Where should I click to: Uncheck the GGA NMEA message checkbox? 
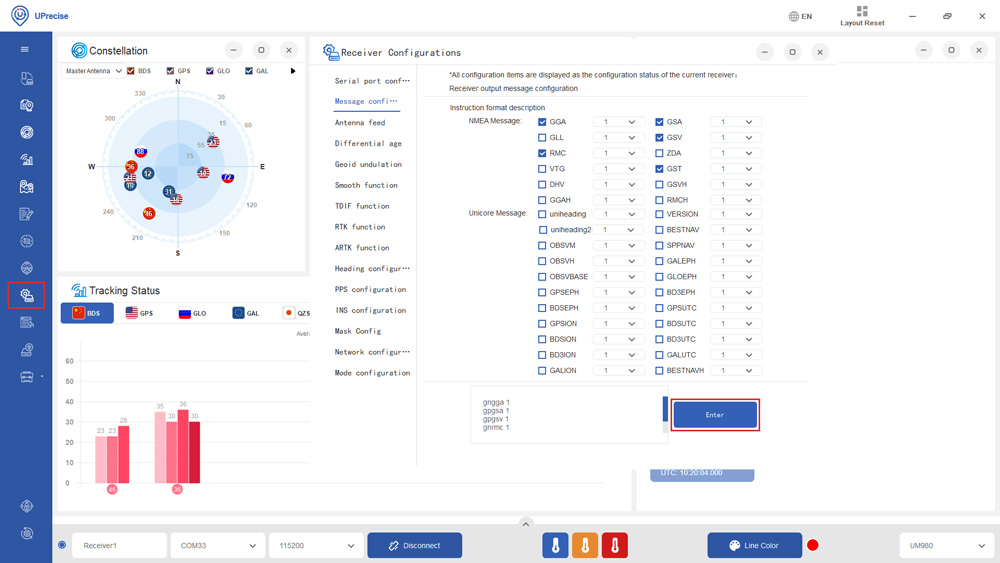click(x=543, y=122)
